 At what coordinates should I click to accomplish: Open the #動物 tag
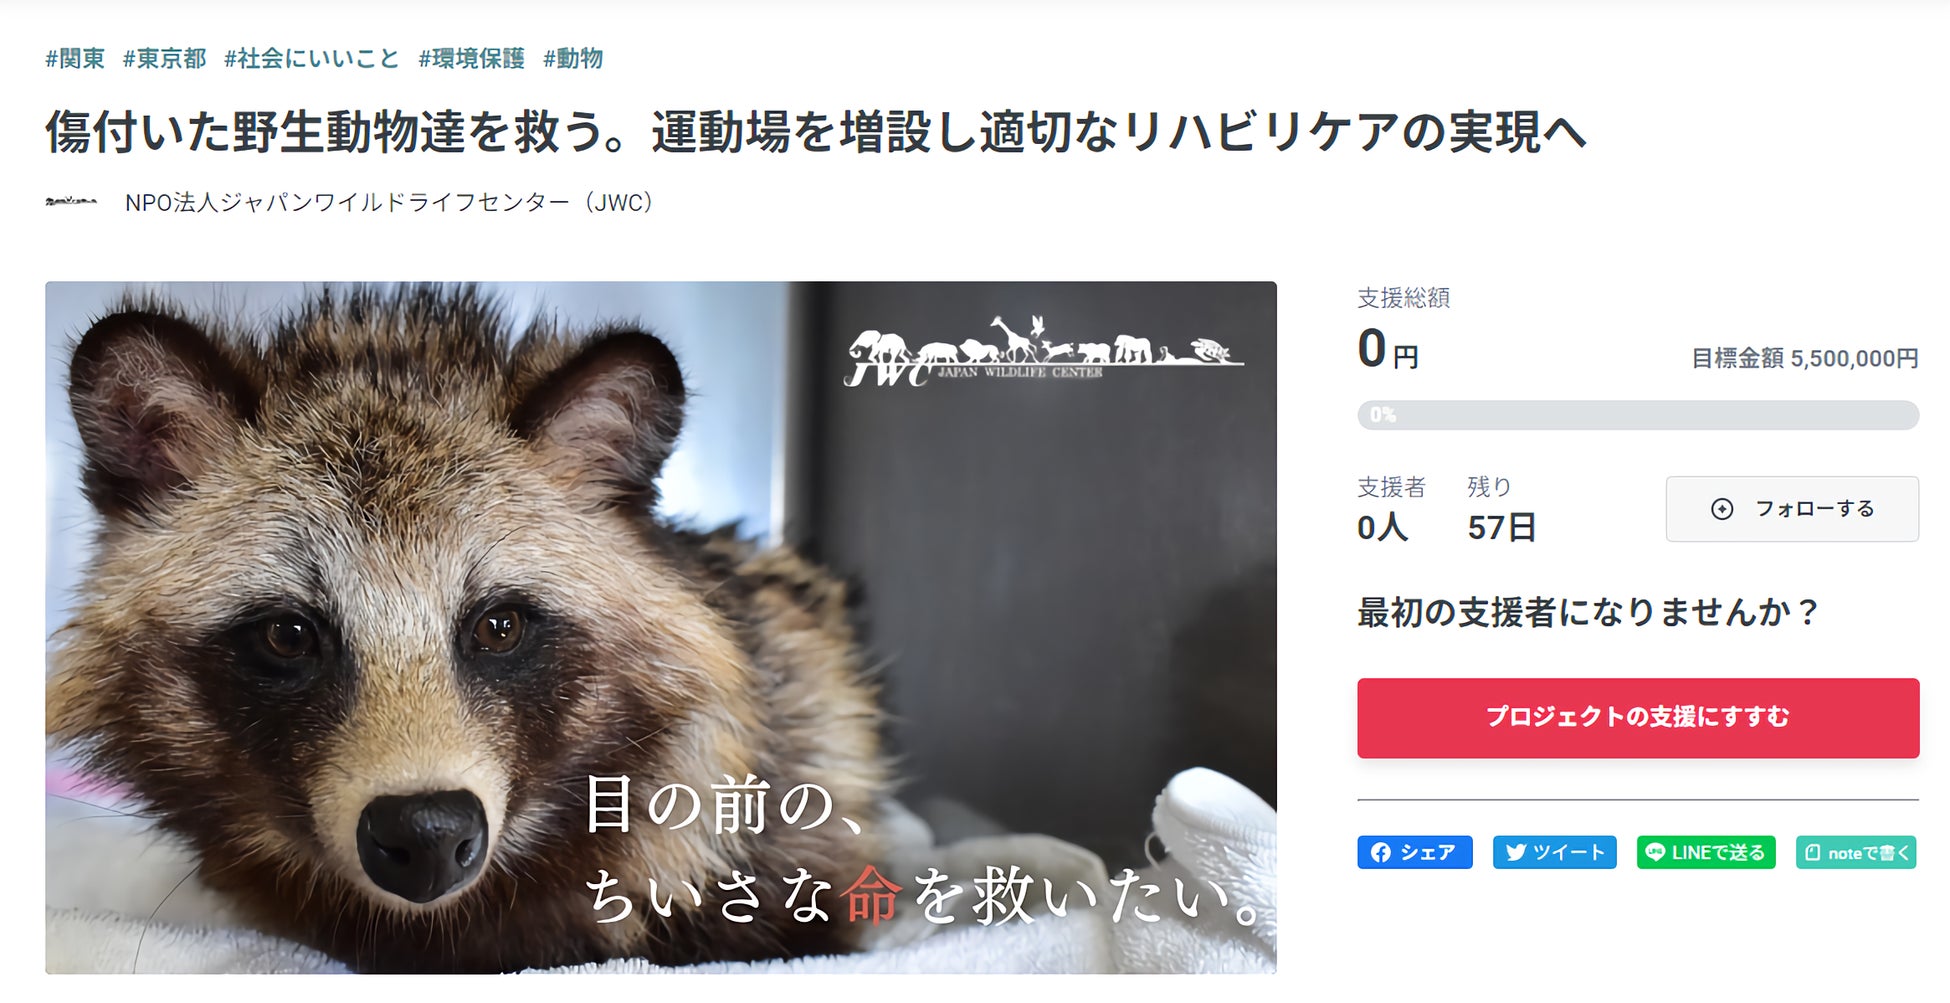[573, 59]
